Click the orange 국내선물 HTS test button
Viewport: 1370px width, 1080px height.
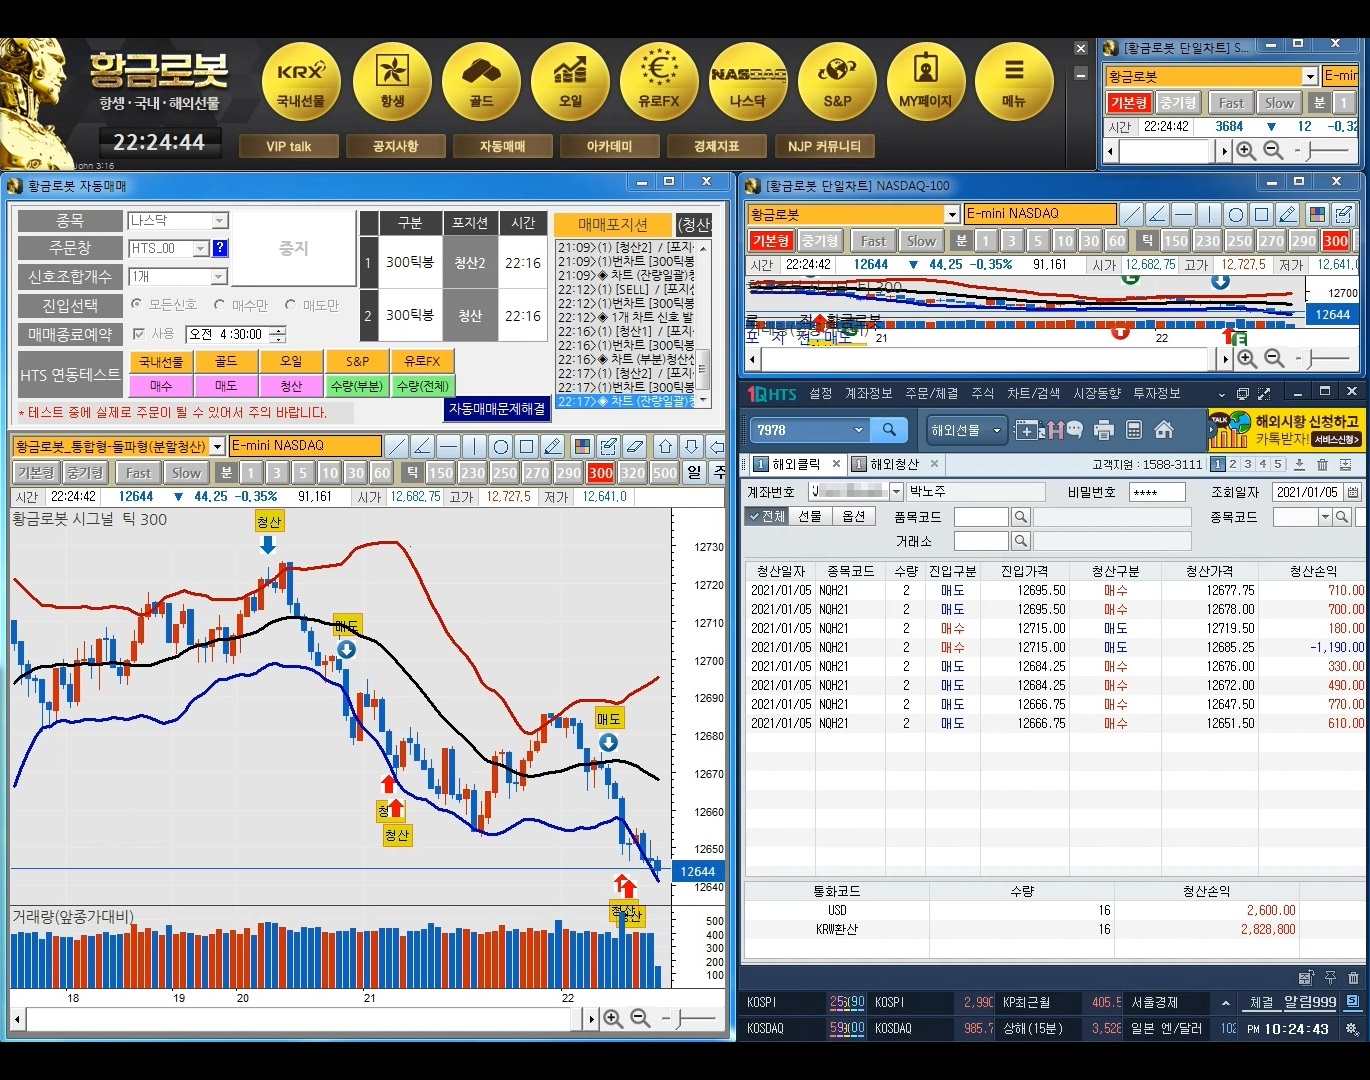(161, 361)
